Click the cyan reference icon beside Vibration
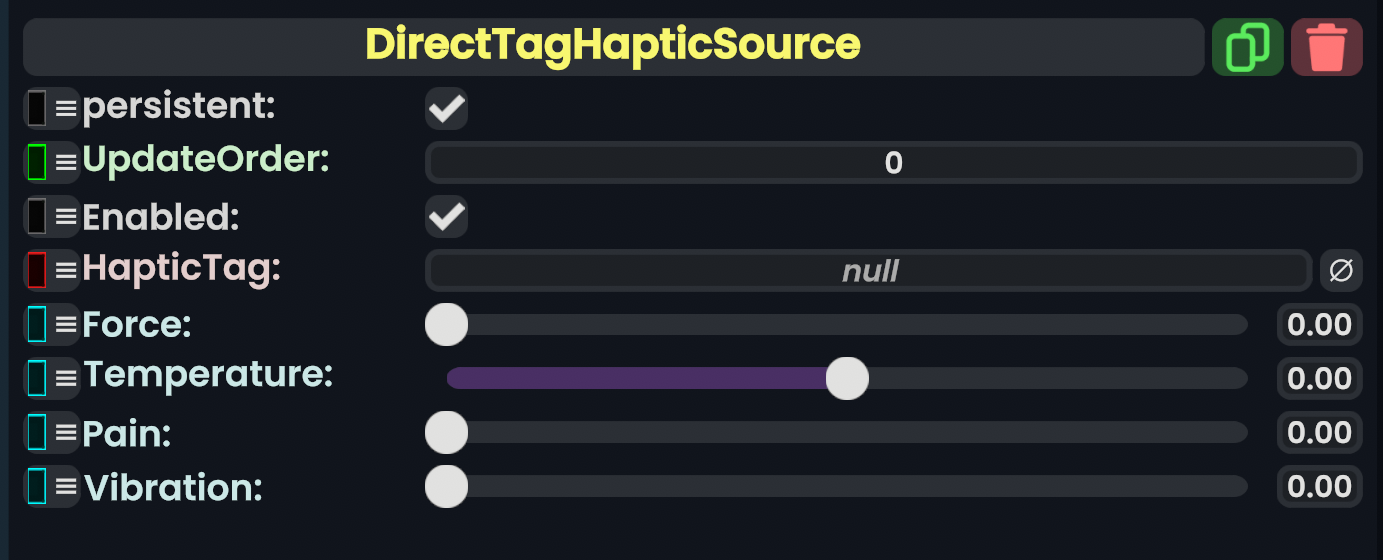Image resolution: width=1383 pixels, height=560 pixels. 37,486
